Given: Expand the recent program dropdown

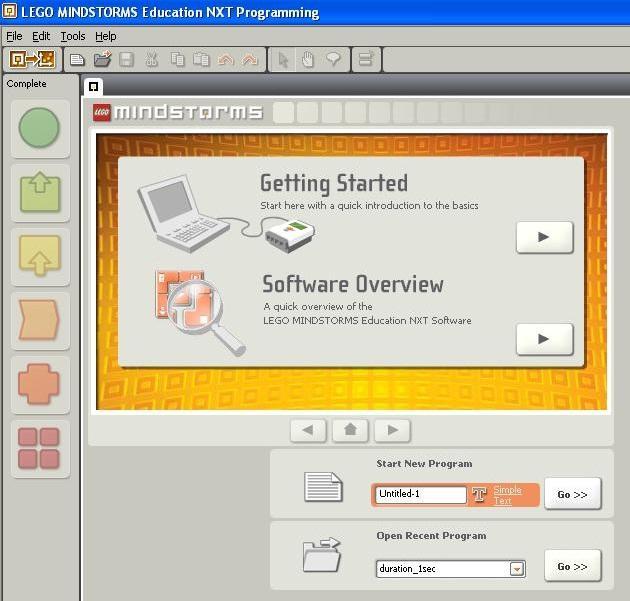Looking at the screenshot, I should pos(517,569).
